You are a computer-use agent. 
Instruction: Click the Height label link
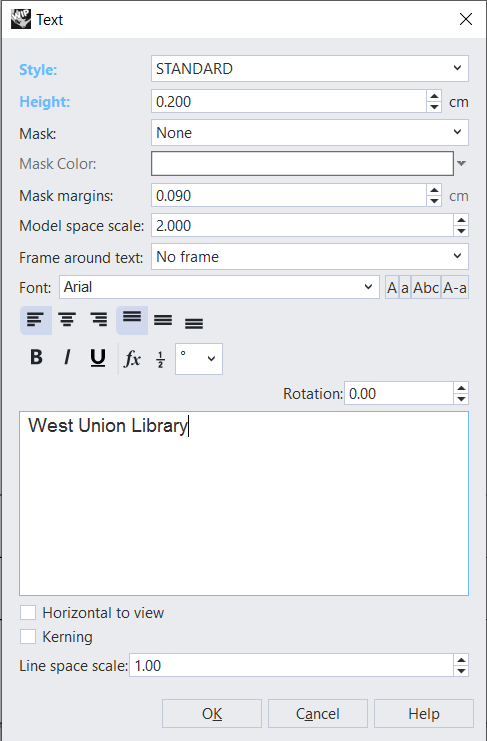click(x=44, y=102)
